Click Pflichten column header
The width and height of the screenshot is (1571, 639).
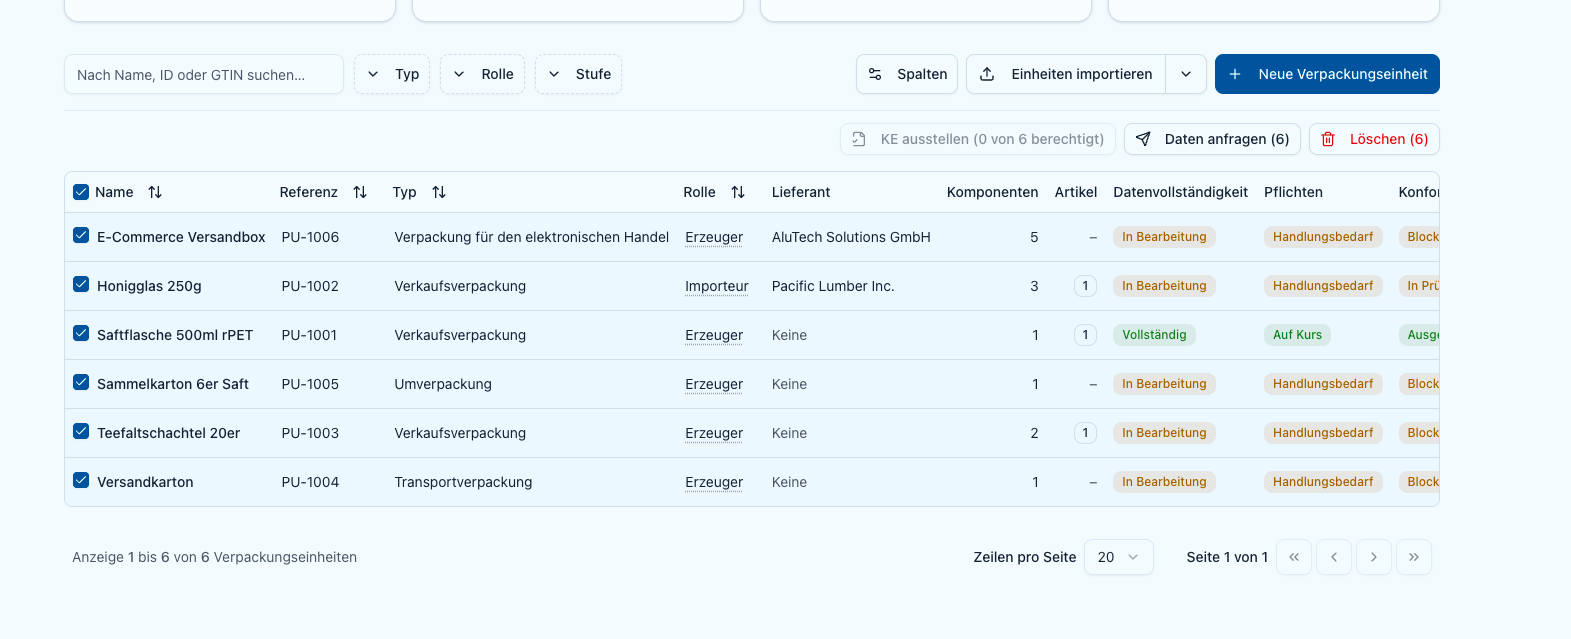click(1293, 192)
